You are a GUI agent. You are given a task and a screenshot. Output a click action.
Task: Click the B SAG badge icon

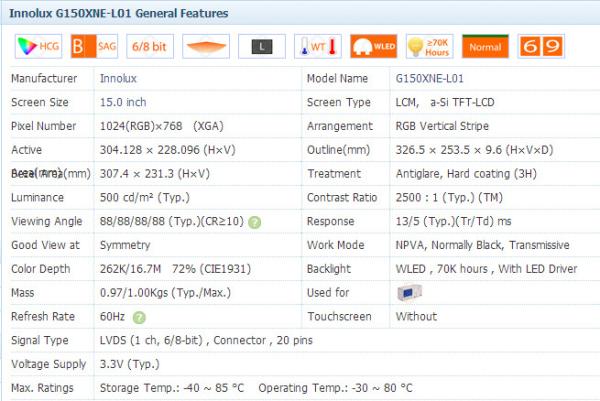(x=94, y=46)
